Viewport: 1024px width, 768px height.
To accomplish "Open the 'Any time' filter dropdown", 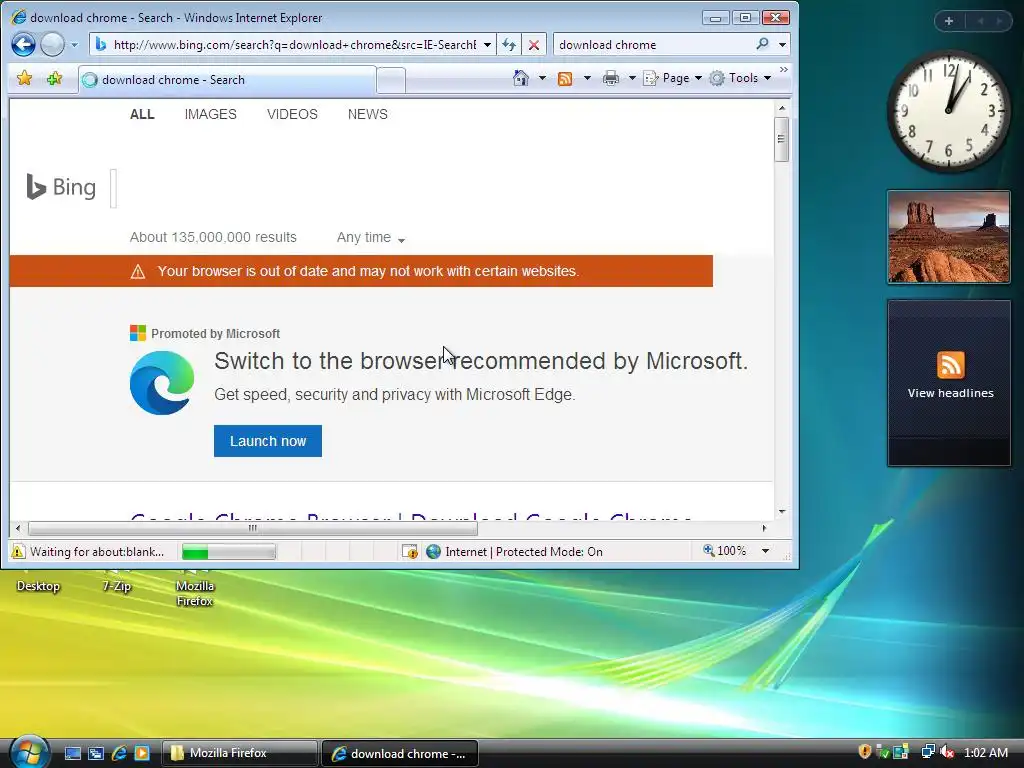I will tap(370, 238).
